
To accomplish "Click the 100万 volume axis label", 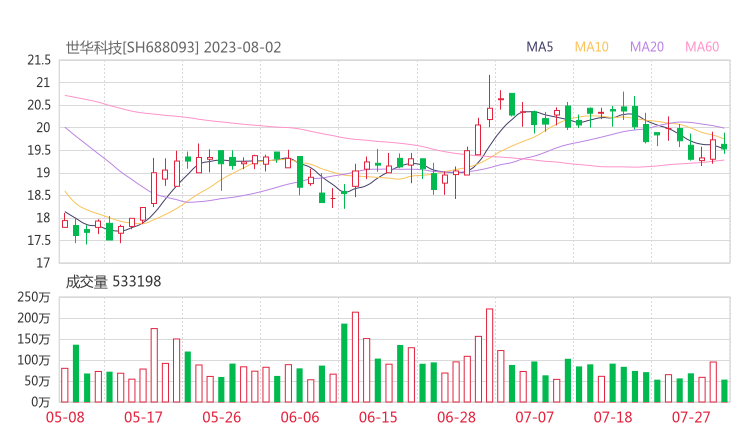I will (34, 361).
